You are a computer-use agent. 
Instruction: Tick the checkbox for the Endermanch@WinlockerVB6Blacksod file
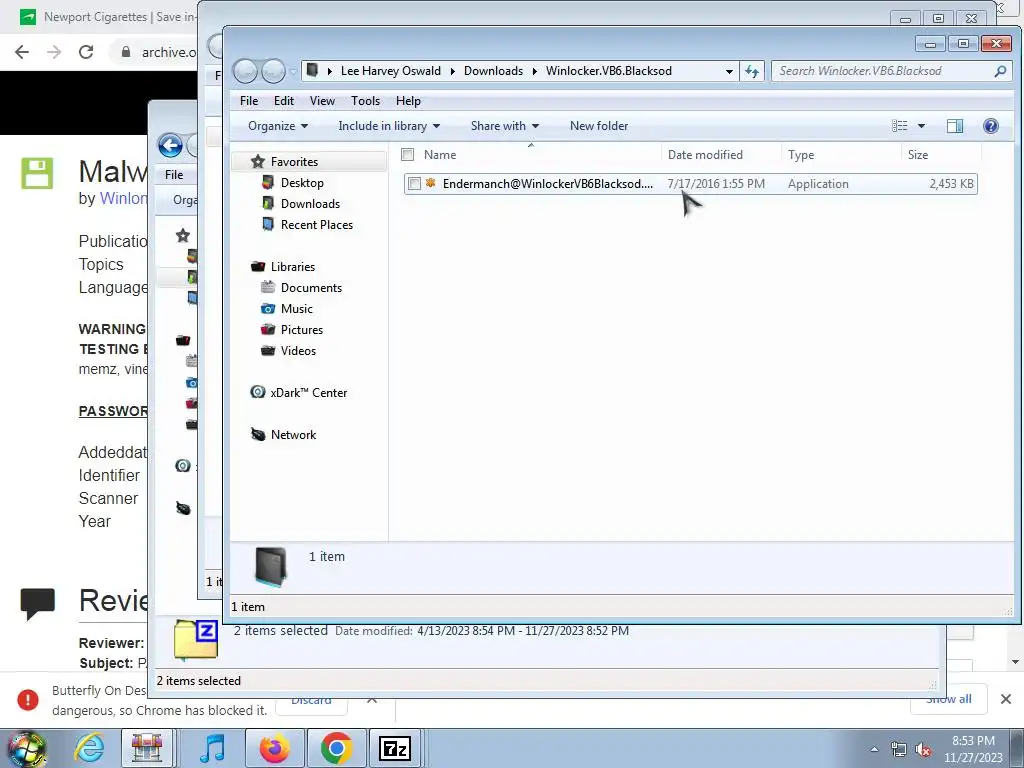click(x=414, y=184)
